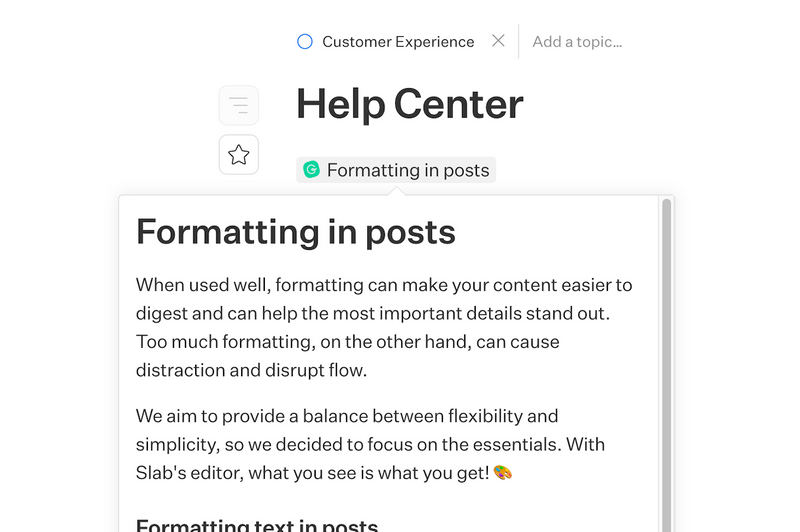Click the blue circle Customer Experience topic icon
The width and height of the screenshot is (800, 532).
[305, 42]
